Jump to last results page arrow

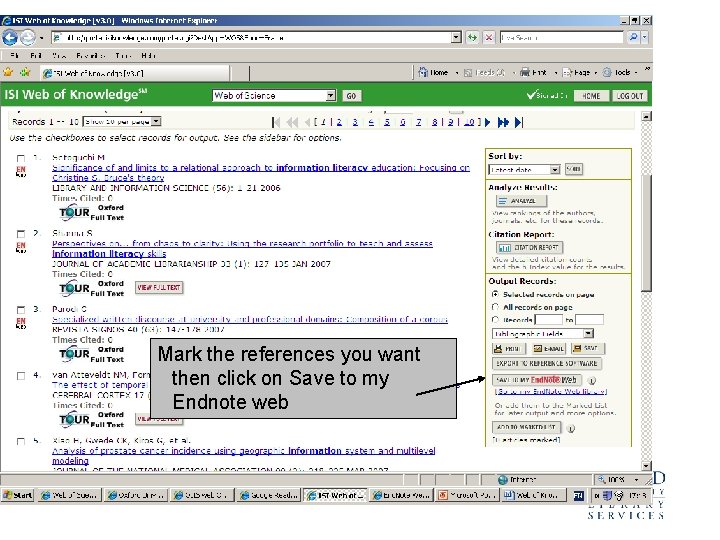tap(518, 122)
